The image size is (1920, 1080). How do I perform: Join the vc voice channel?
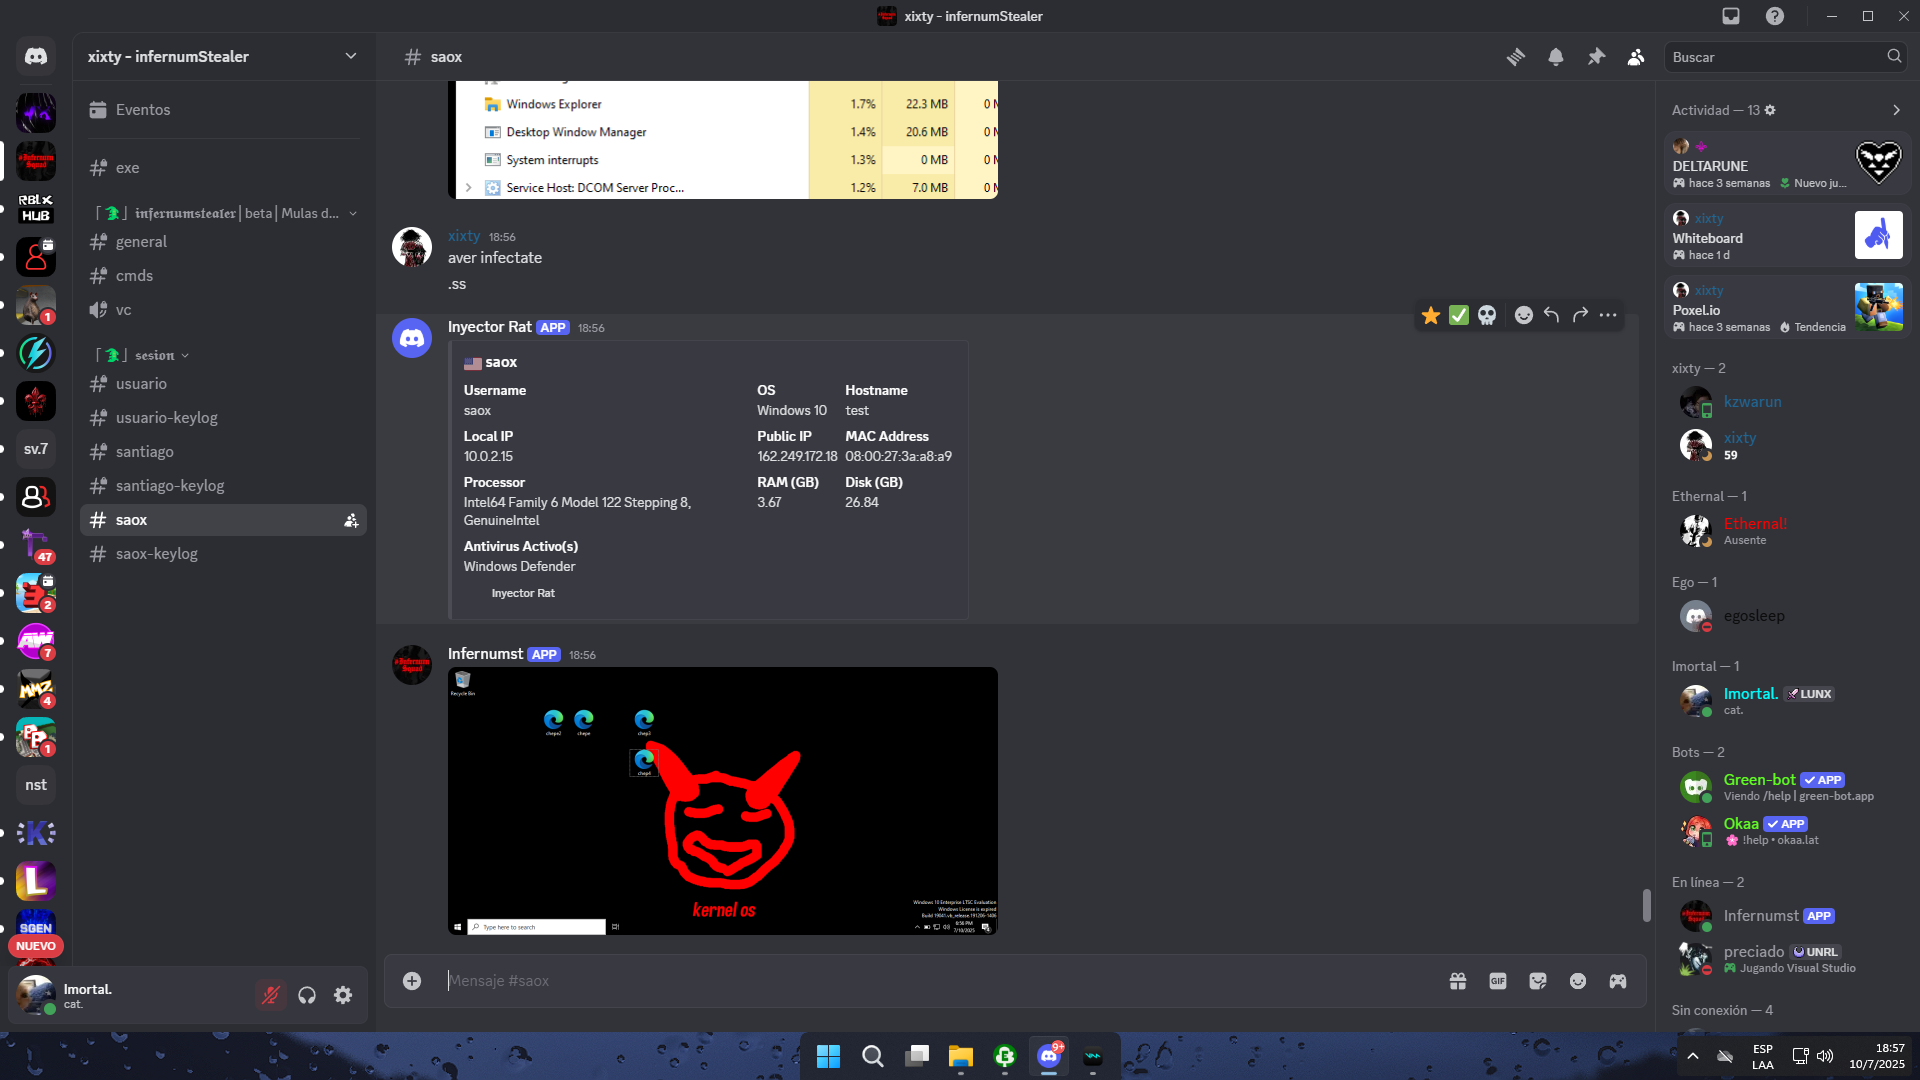tap(223, 310)
